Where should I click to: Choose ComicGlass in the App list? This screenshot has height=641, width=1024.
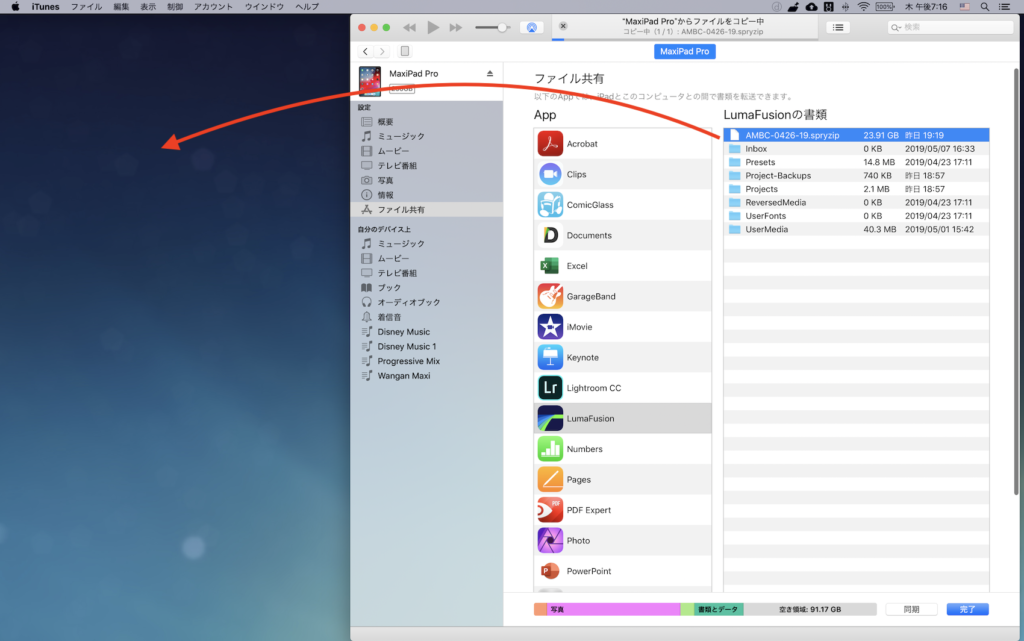(x=622, y=205)
